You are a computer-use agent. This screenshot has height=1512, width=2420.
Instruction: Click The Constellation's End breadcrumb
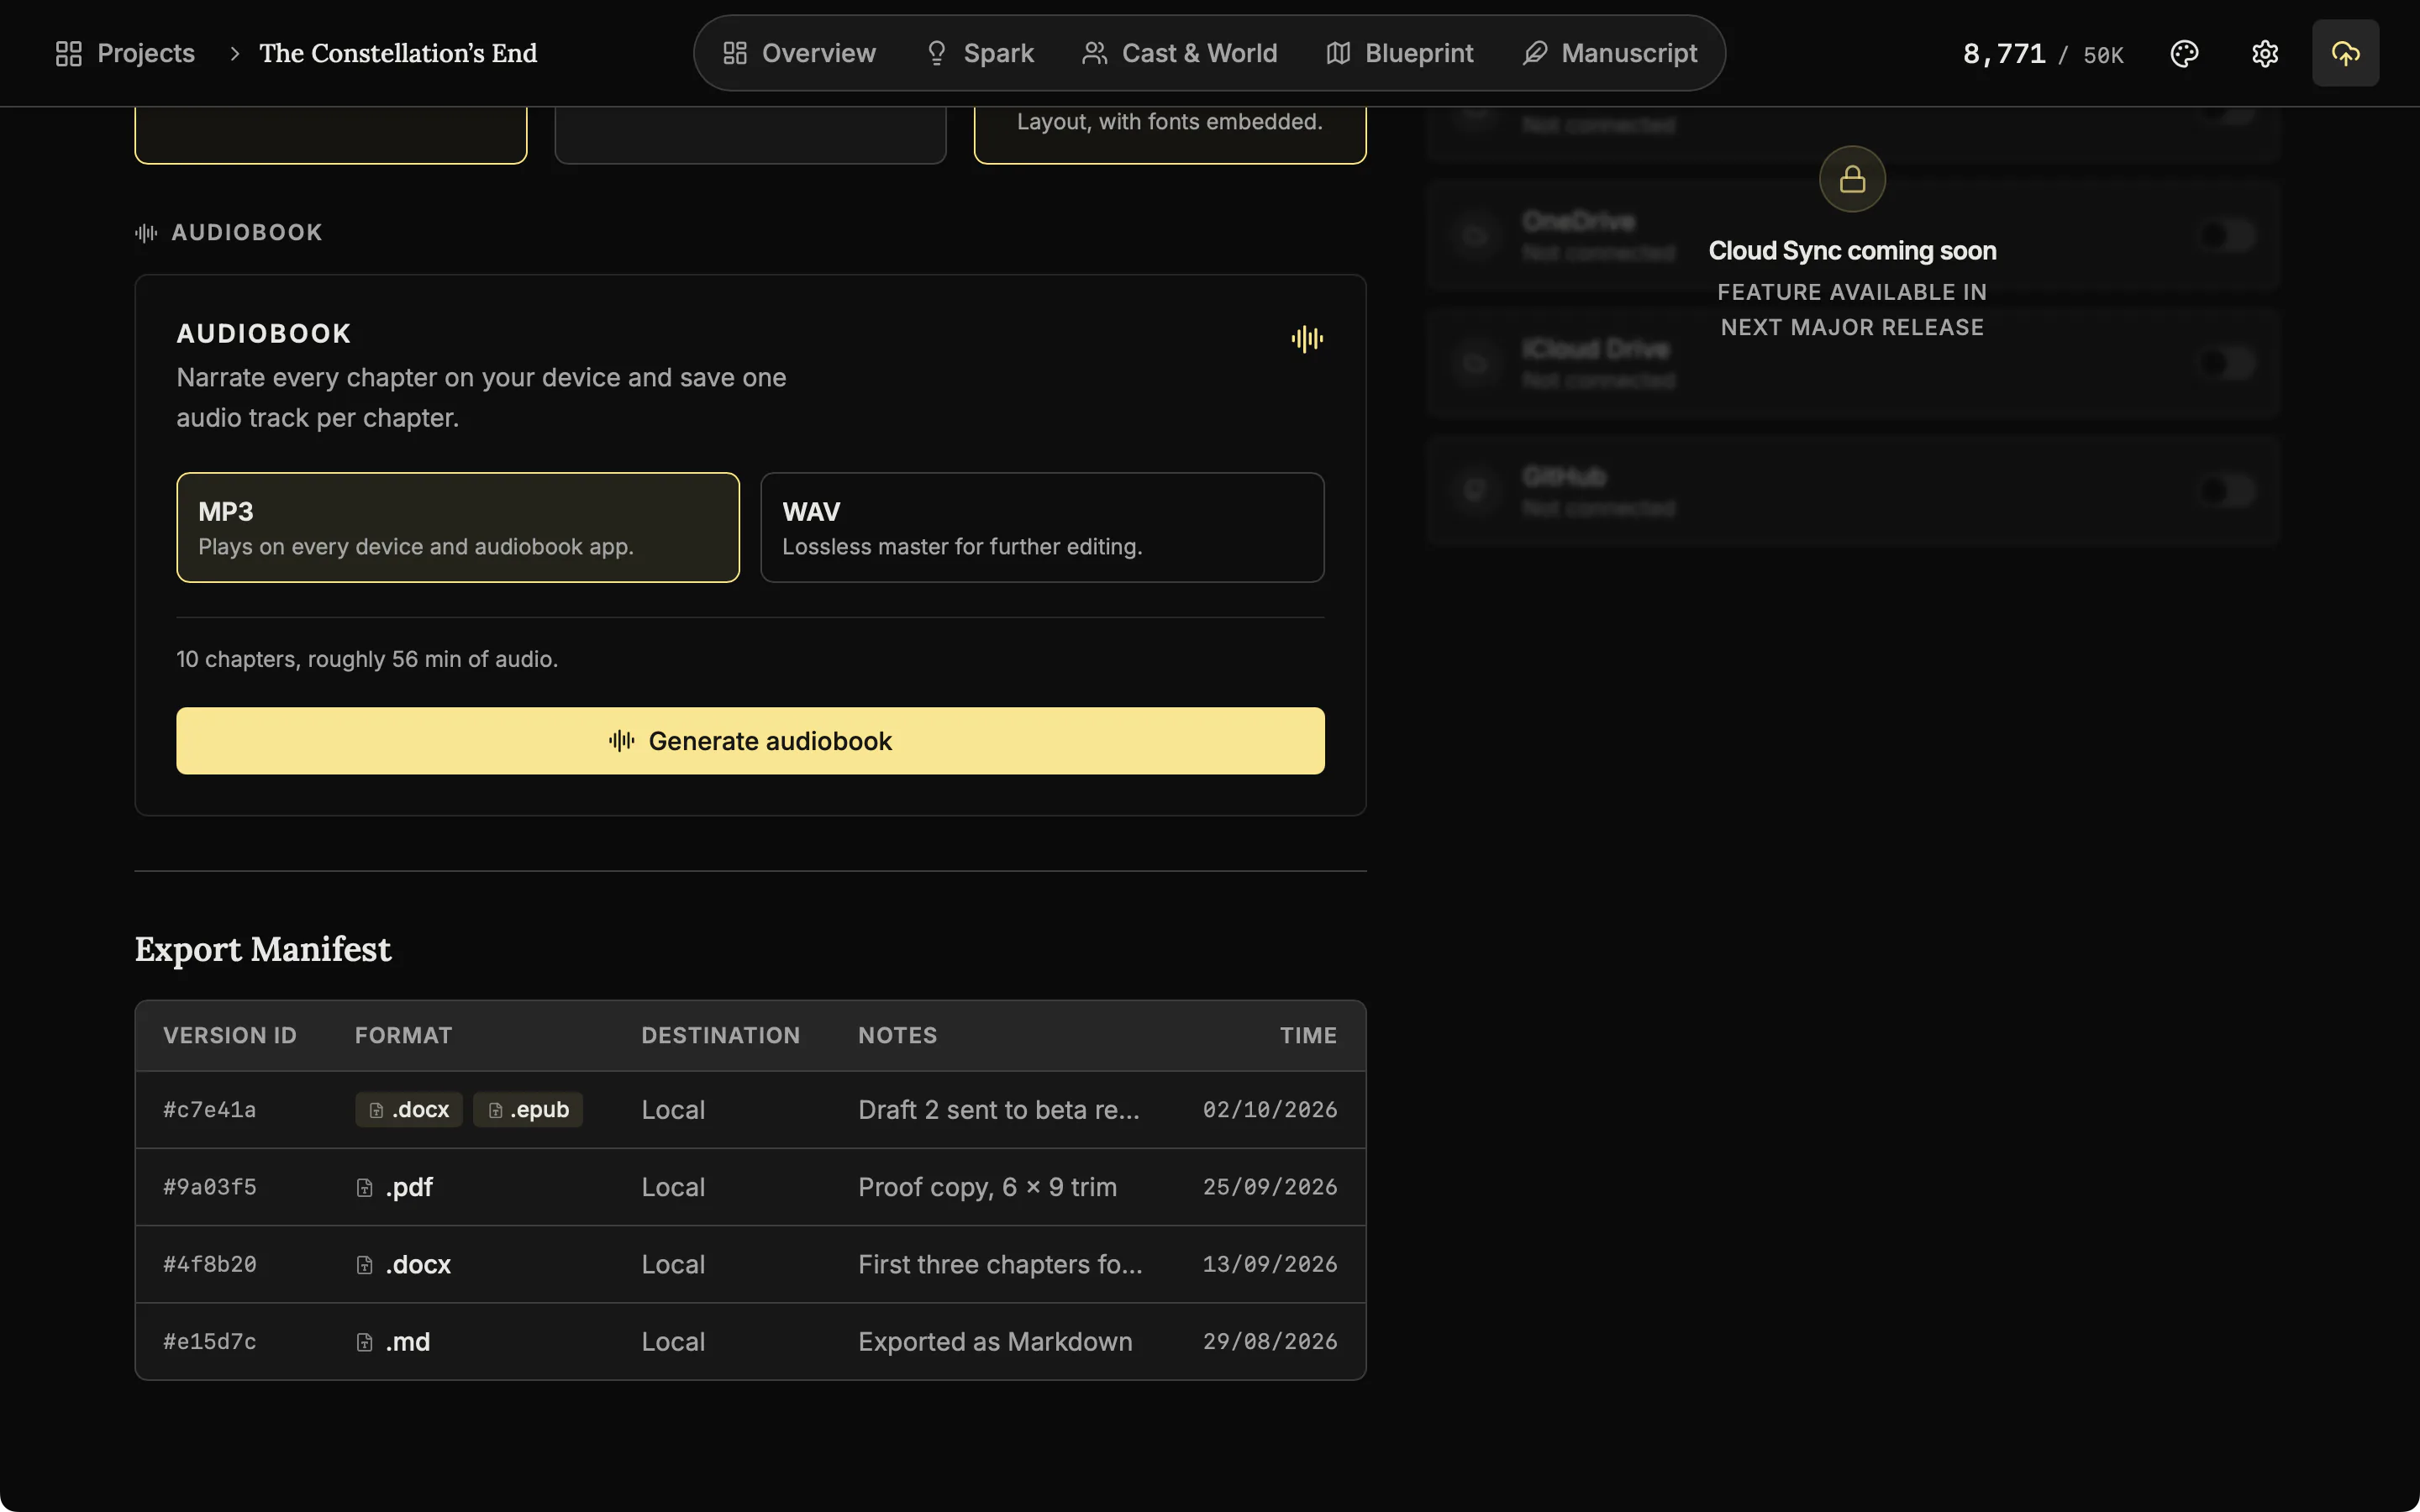tap(398, 53)
